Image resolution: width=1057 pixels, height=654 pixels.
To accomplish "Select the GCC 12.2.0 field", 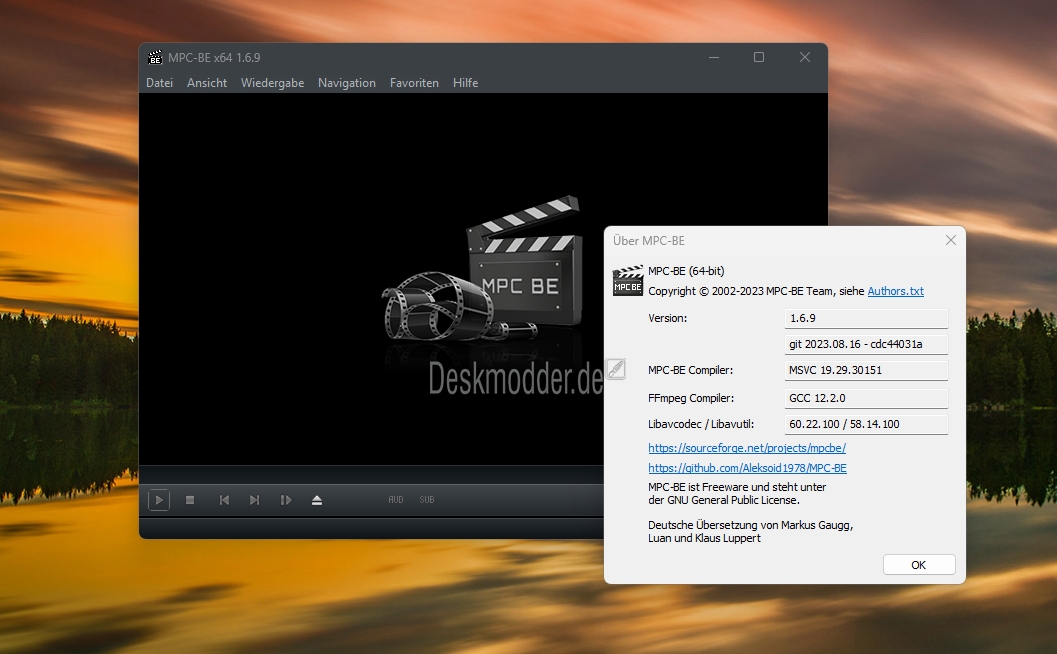I will (866, 398).
